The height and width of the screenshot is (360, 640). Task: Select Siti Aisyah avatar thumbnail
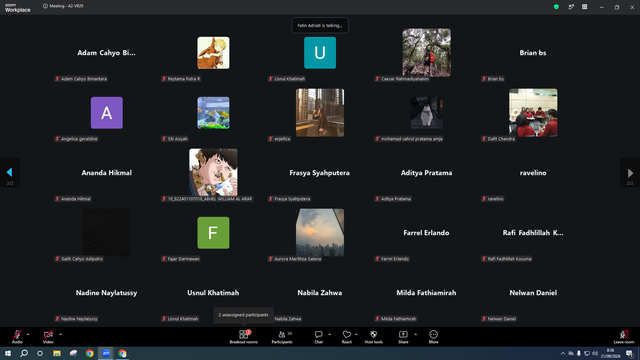pos(213,113)
